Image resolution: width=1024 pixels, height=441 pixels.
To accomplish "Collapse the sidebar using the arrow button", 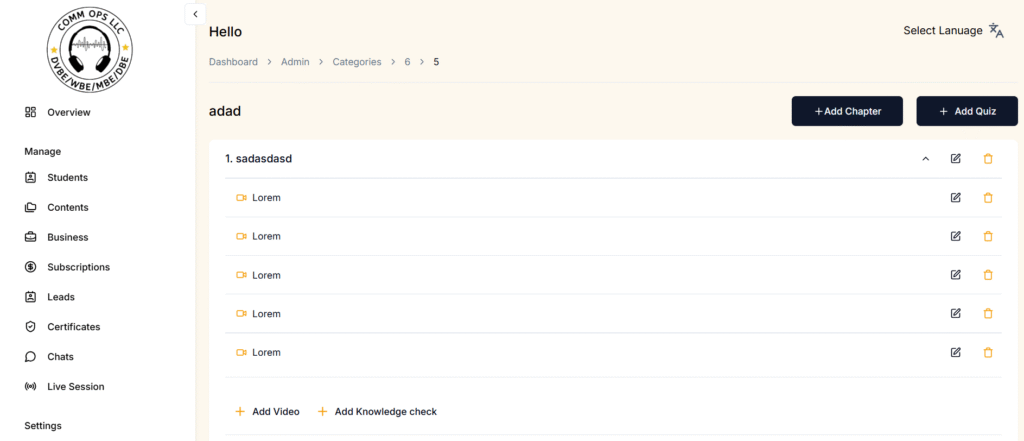I will pos(195,14).
